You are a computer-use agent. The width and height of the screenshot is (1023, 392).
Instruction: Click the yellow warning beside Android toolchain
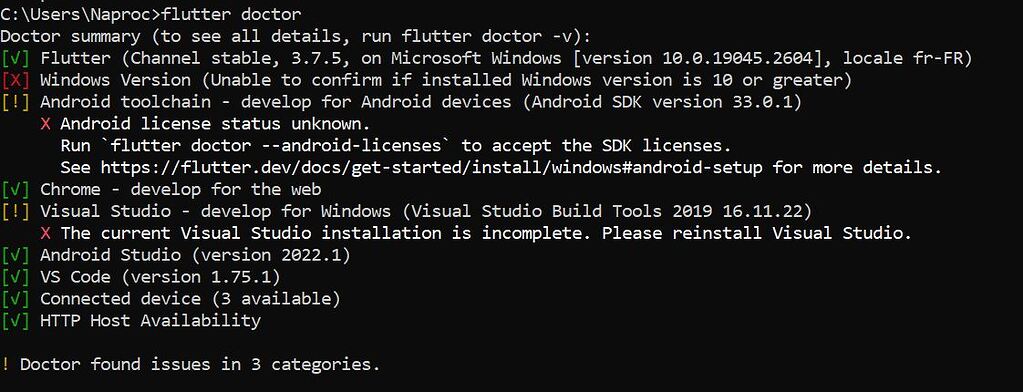tap(15, 102)
